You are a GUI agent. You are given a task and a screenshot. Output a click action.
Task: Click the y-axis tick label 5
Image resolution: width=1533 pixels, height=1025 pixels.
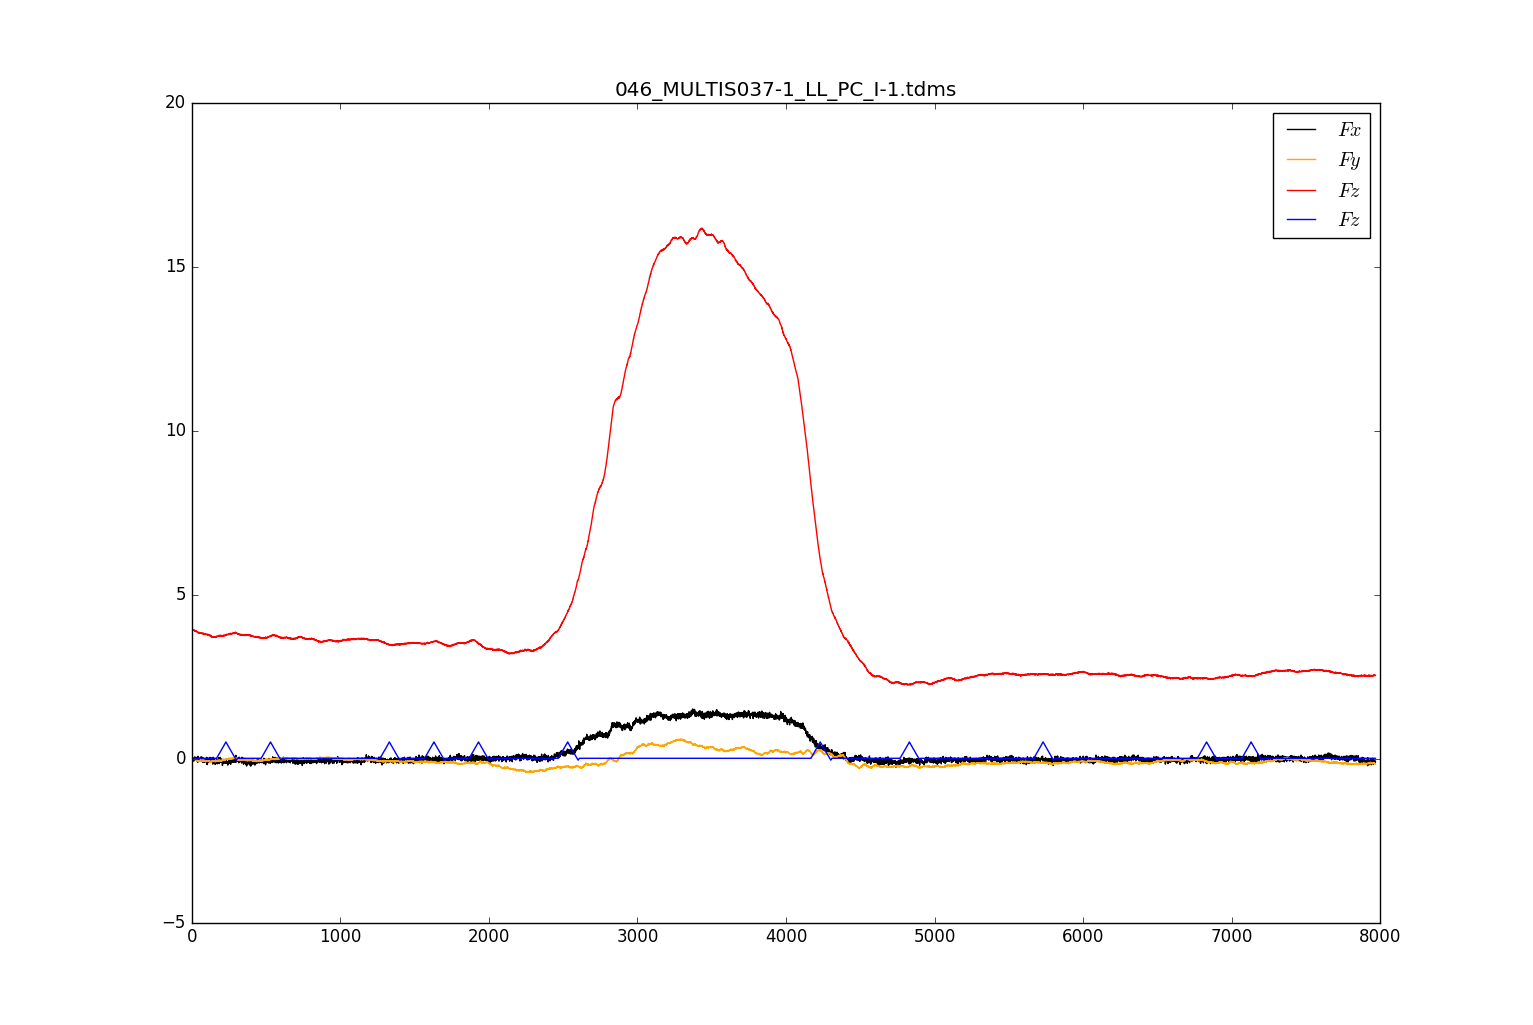[181, 595]
